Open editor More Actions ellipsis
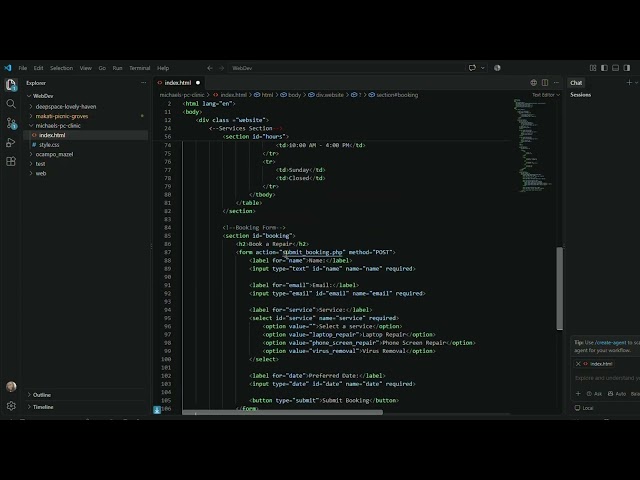 [556, 82]
